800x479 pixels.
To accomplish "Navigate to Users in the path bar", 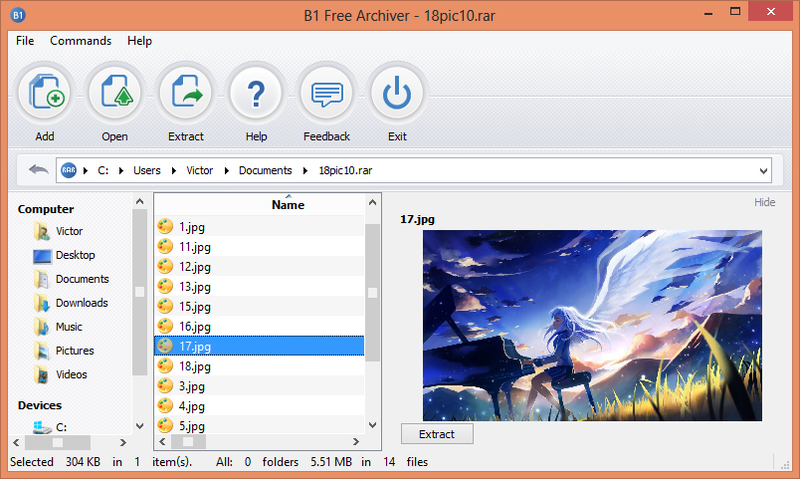I will [x=147, y=170].
